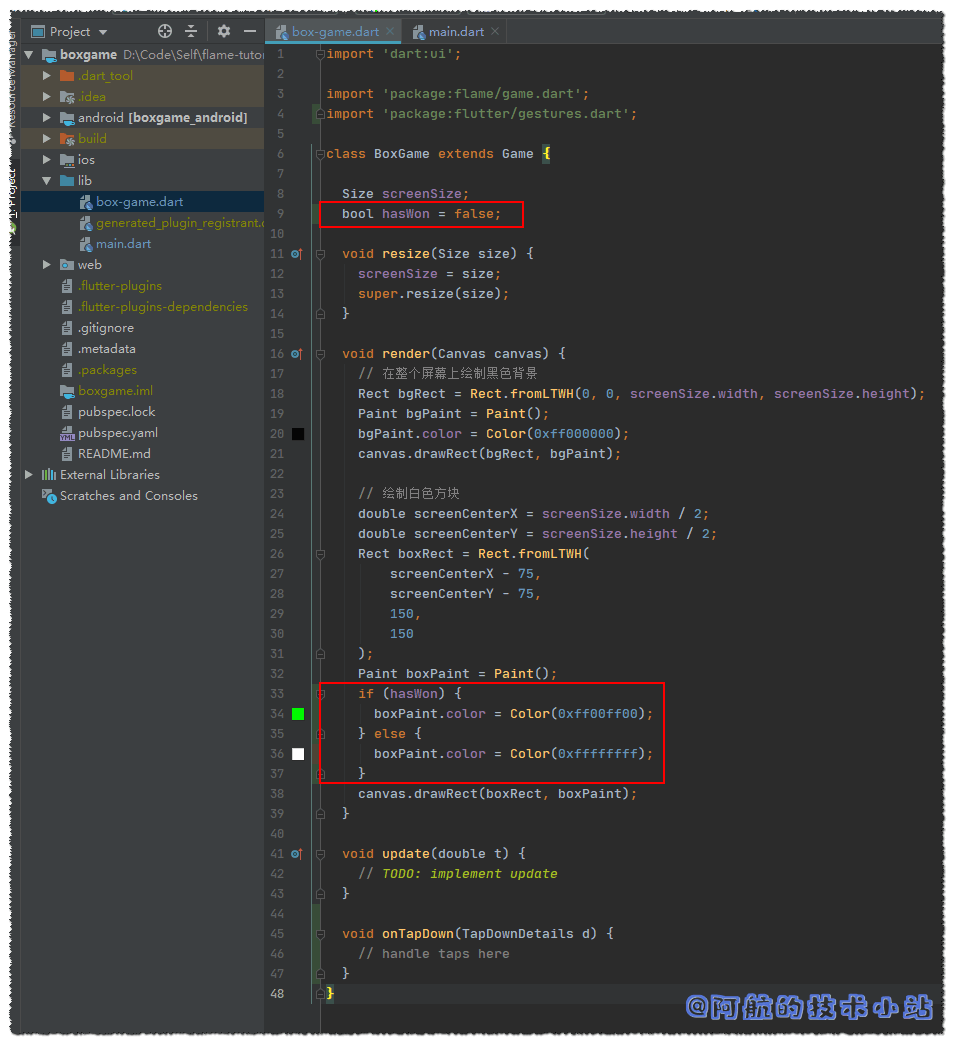Click the override marker beside resize method
Screen dimensions: 954x1044
(296, 254)
